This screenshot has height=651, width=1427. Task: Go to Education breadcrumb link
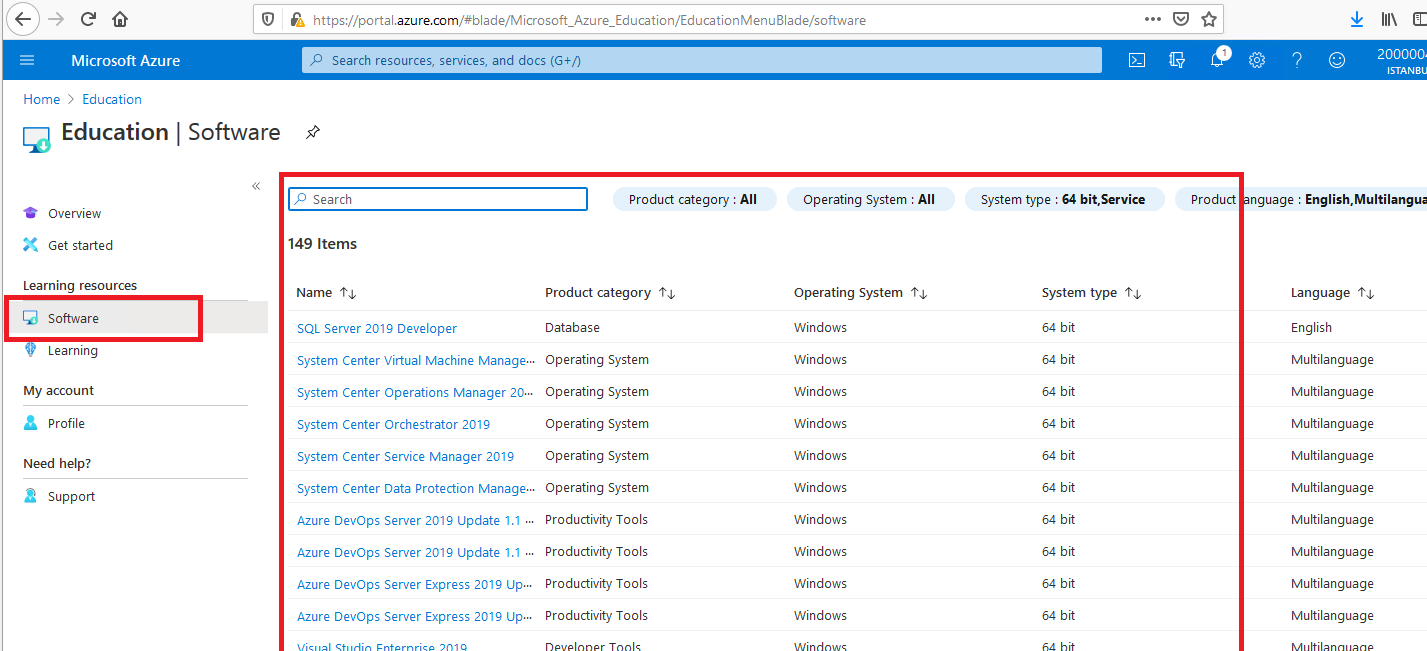coord(112,99)
